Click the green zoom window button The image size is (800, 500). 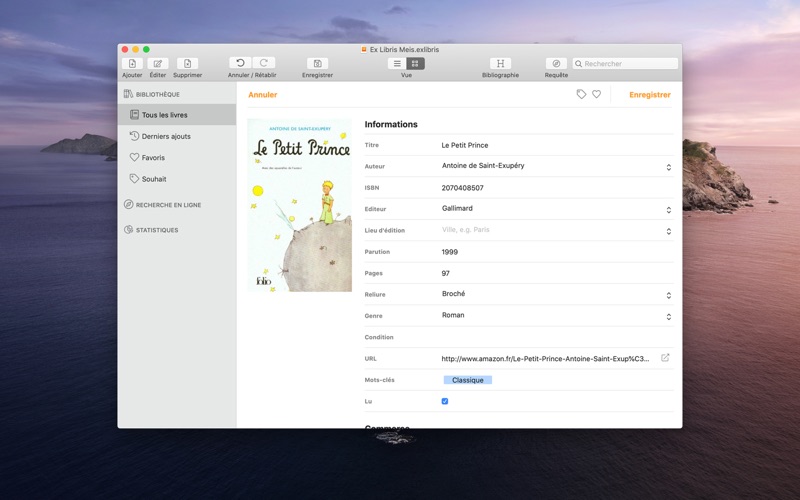pos(146,49)
